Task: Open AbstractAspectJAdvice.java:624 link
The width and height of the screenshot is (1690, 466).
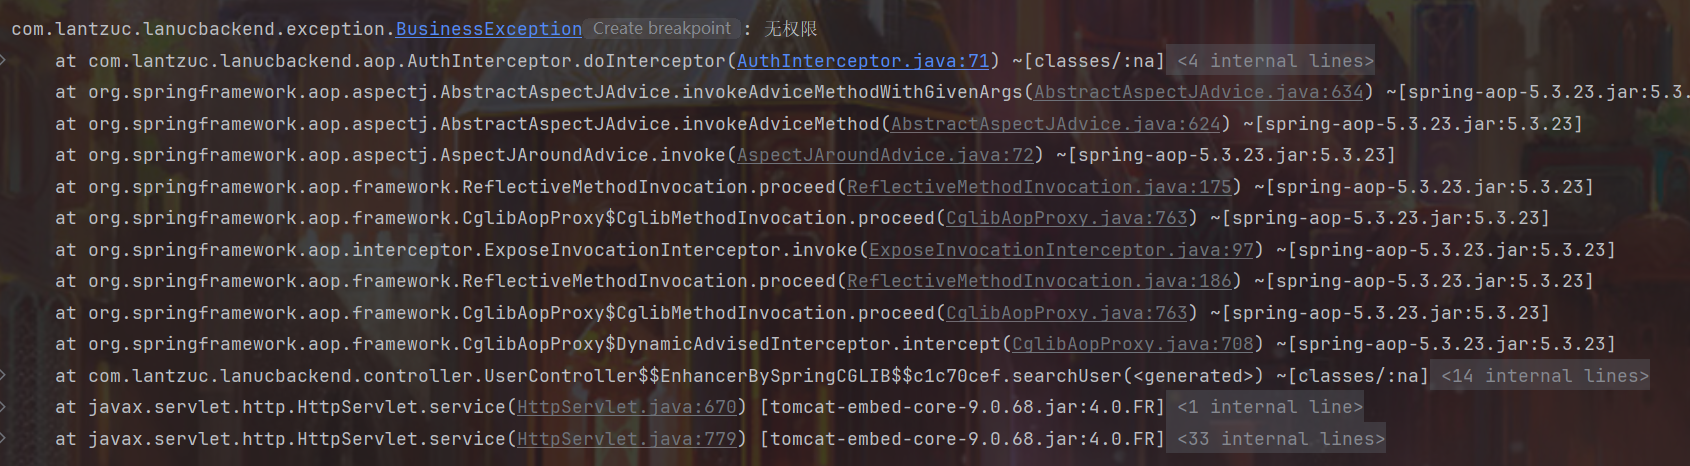Action: point(1056,124)
